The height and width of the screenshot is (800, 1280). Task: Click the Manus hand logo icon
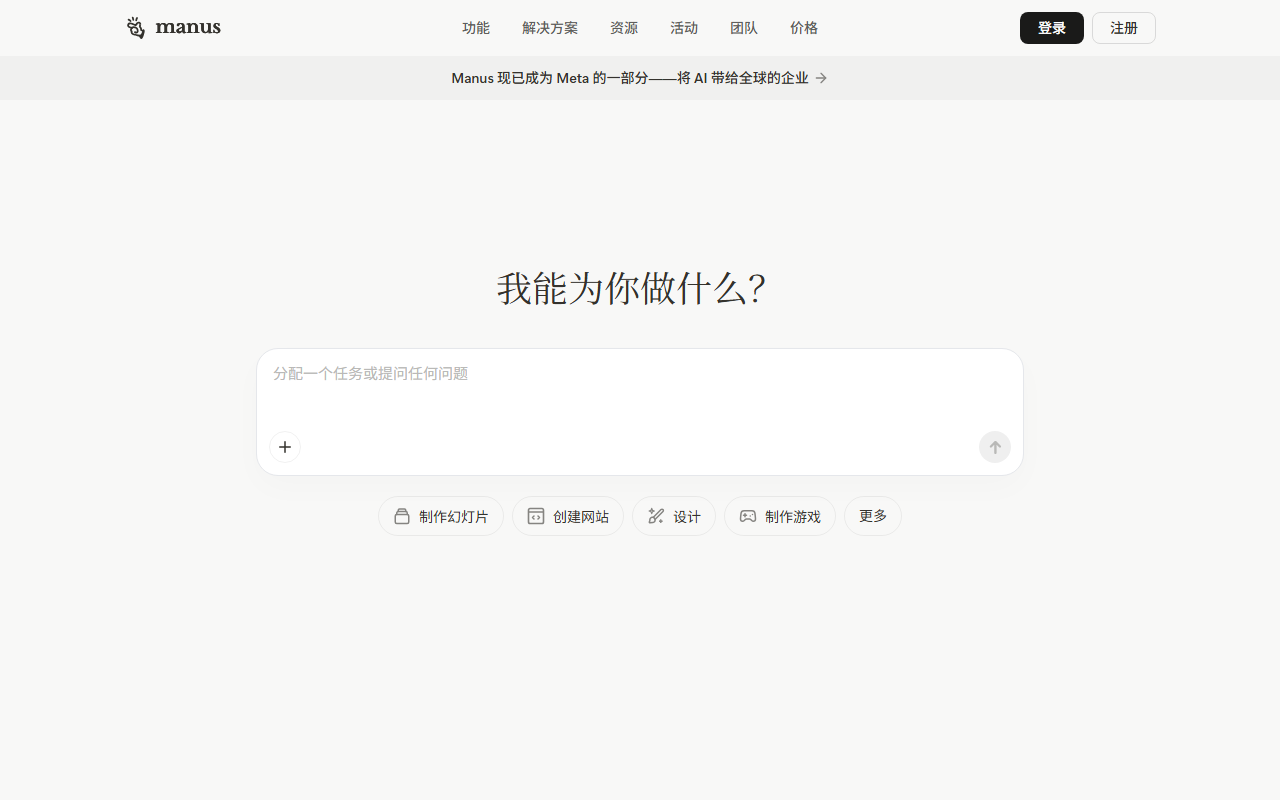click(x=136, y=28)
